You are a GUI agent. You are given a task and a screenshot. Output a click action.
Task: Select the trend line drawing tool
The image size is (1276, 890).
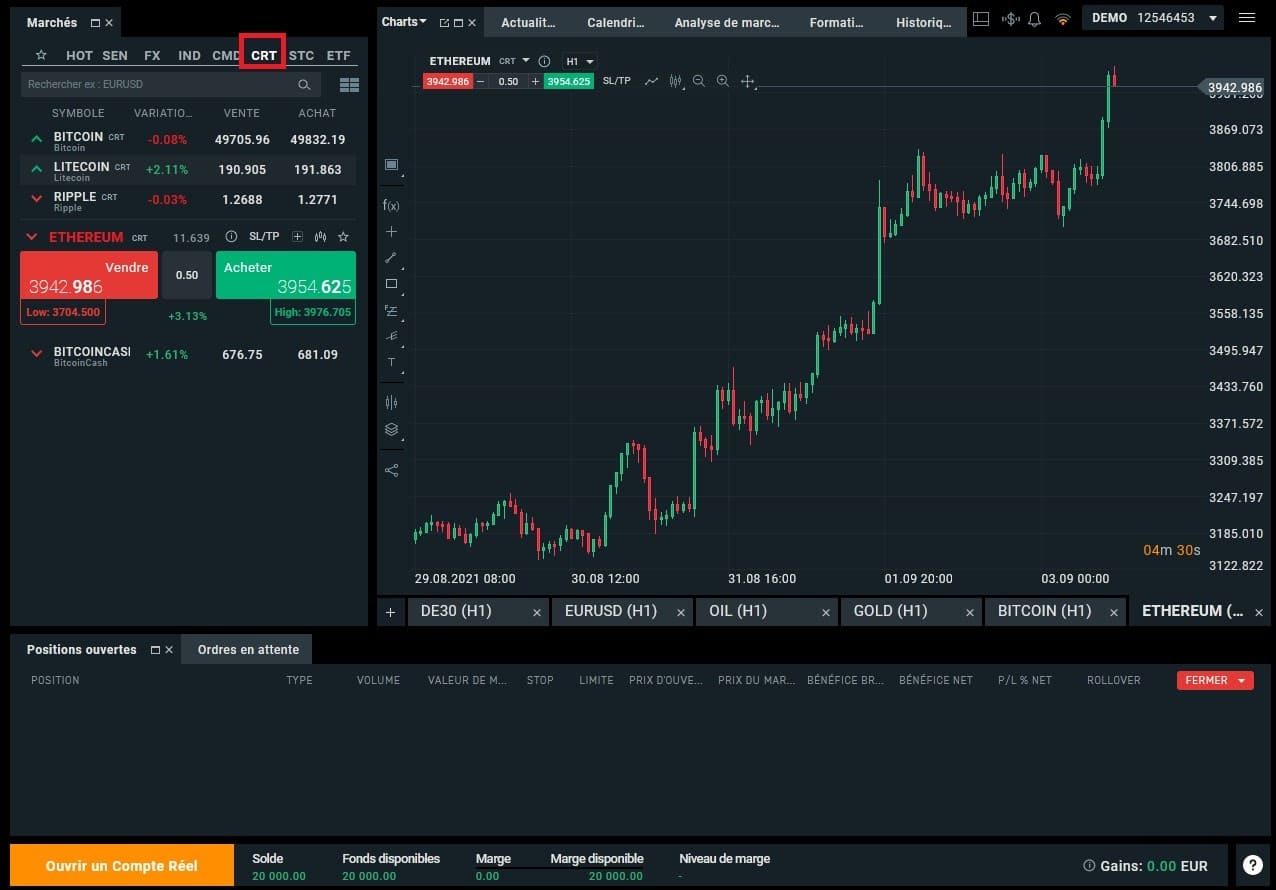click(391, 257)
